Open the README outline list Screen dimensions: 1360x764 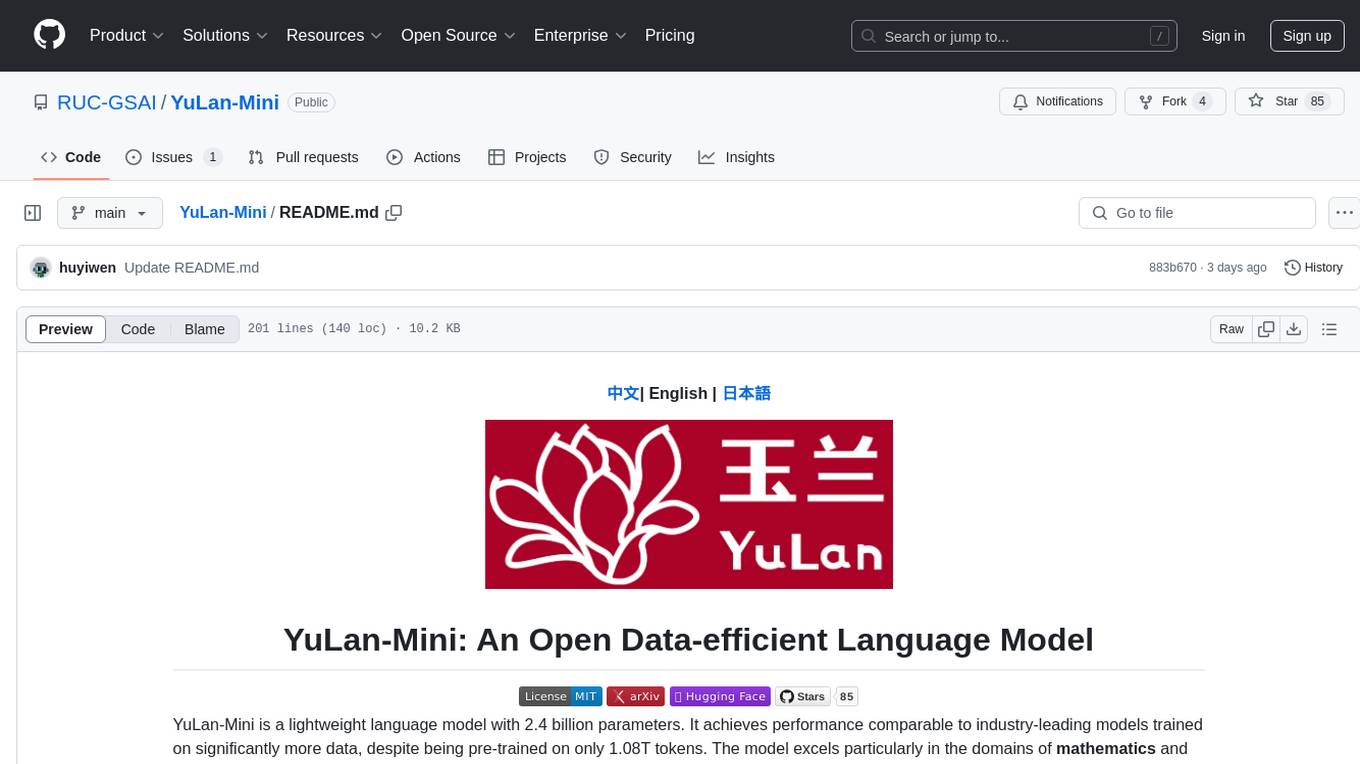point(1329,329)
